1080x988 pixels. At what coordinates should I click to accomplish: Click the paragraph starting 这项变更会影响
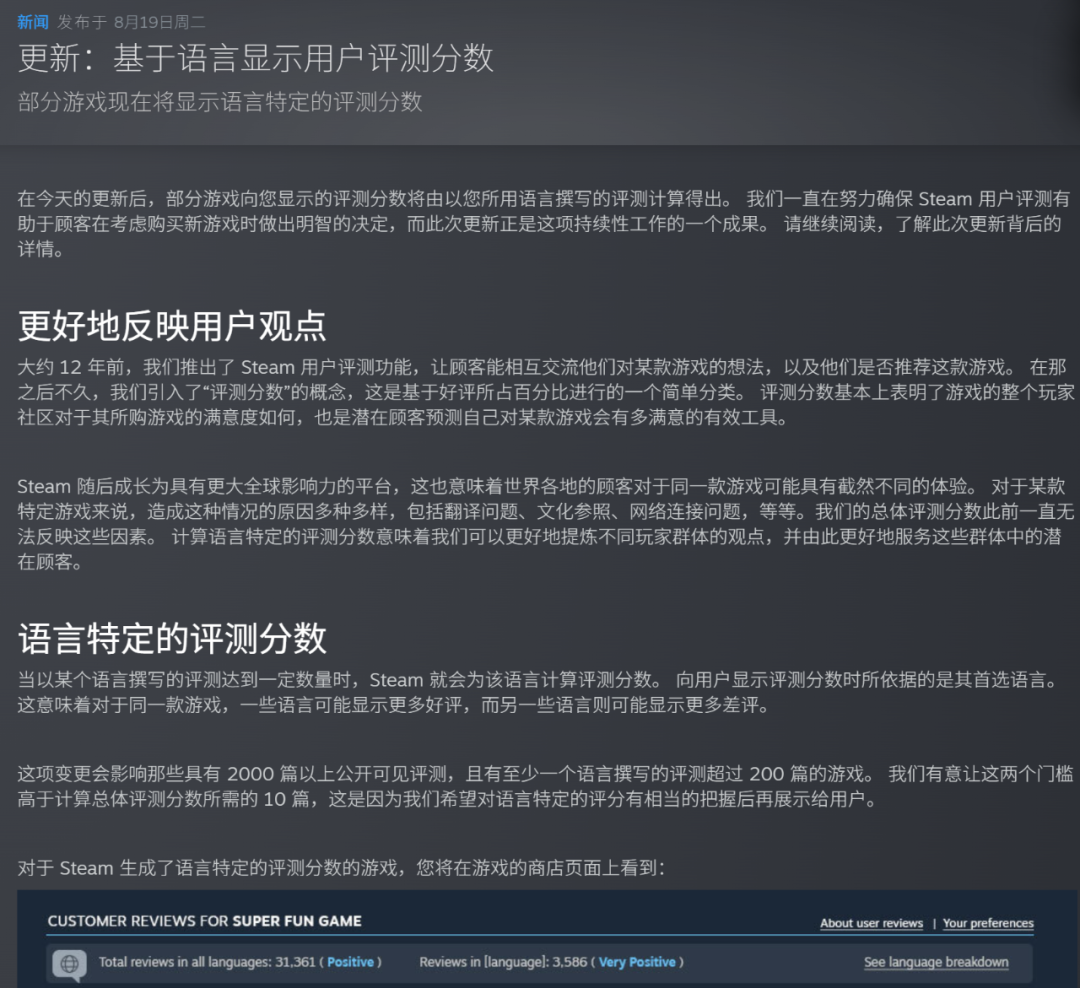coord(540,786)
